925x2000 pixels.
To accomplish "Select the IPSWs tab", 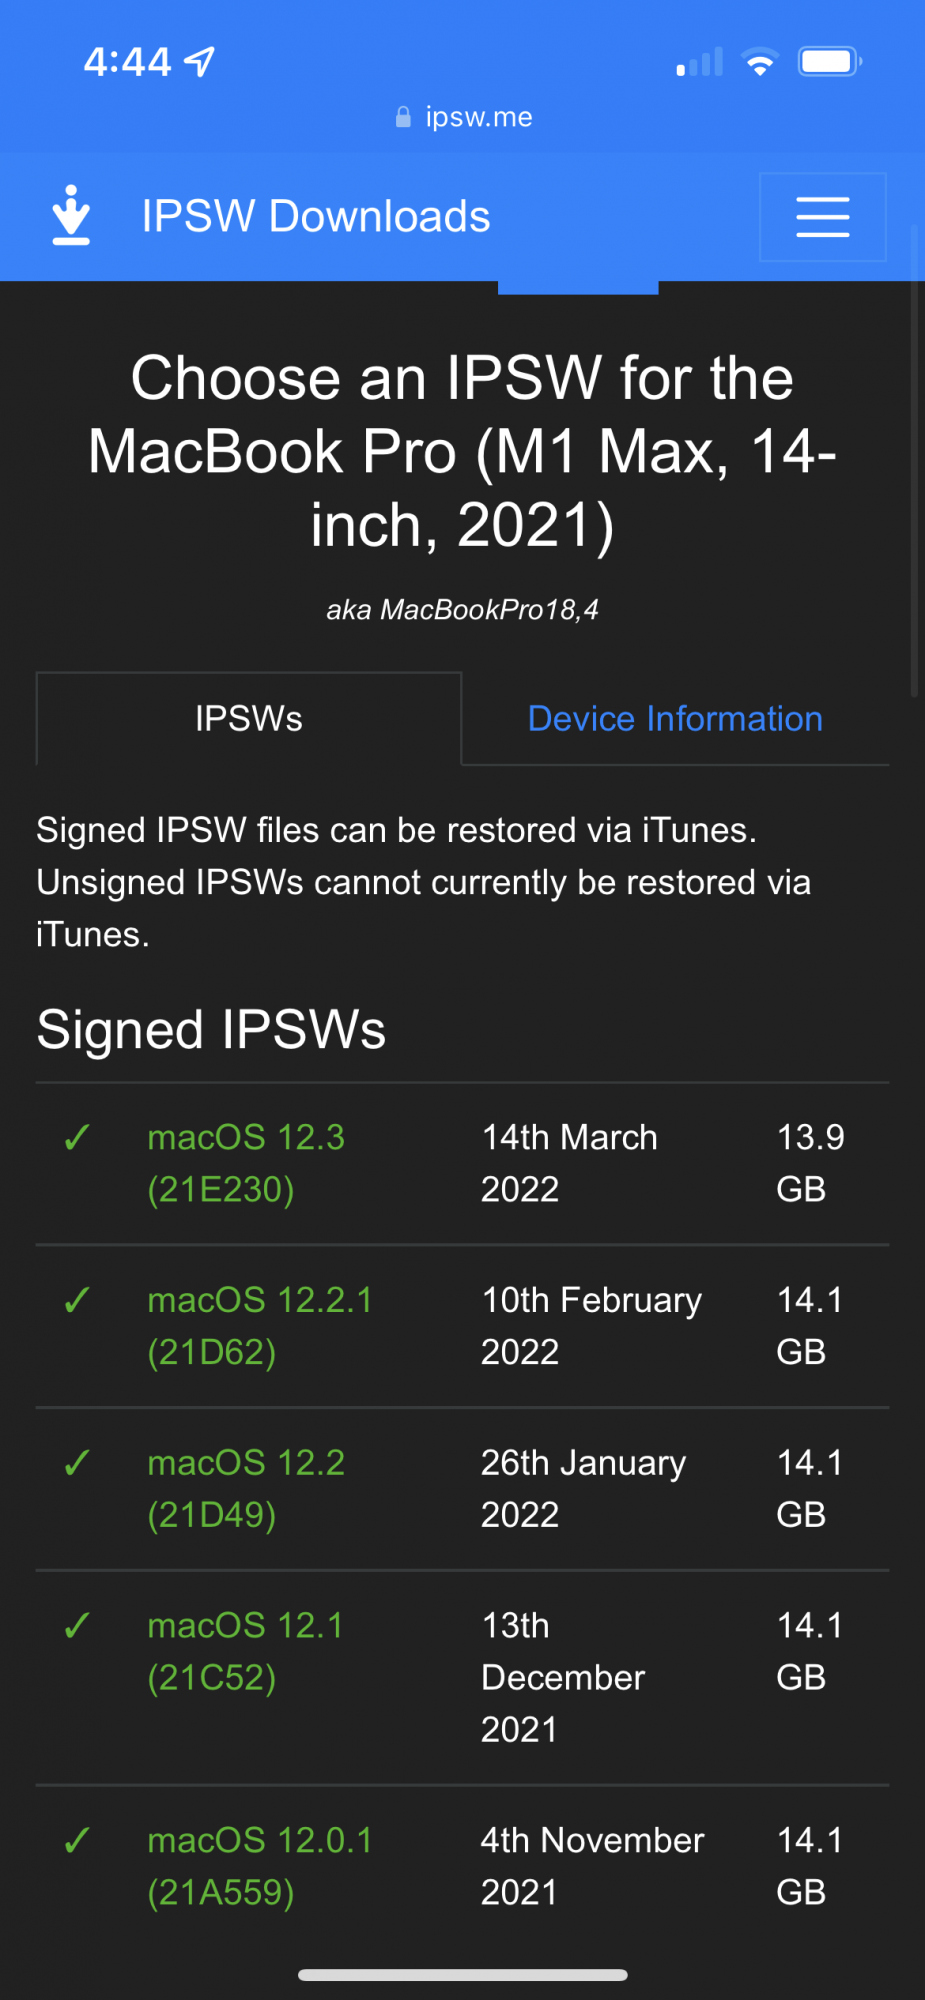I will pos(249,719).
